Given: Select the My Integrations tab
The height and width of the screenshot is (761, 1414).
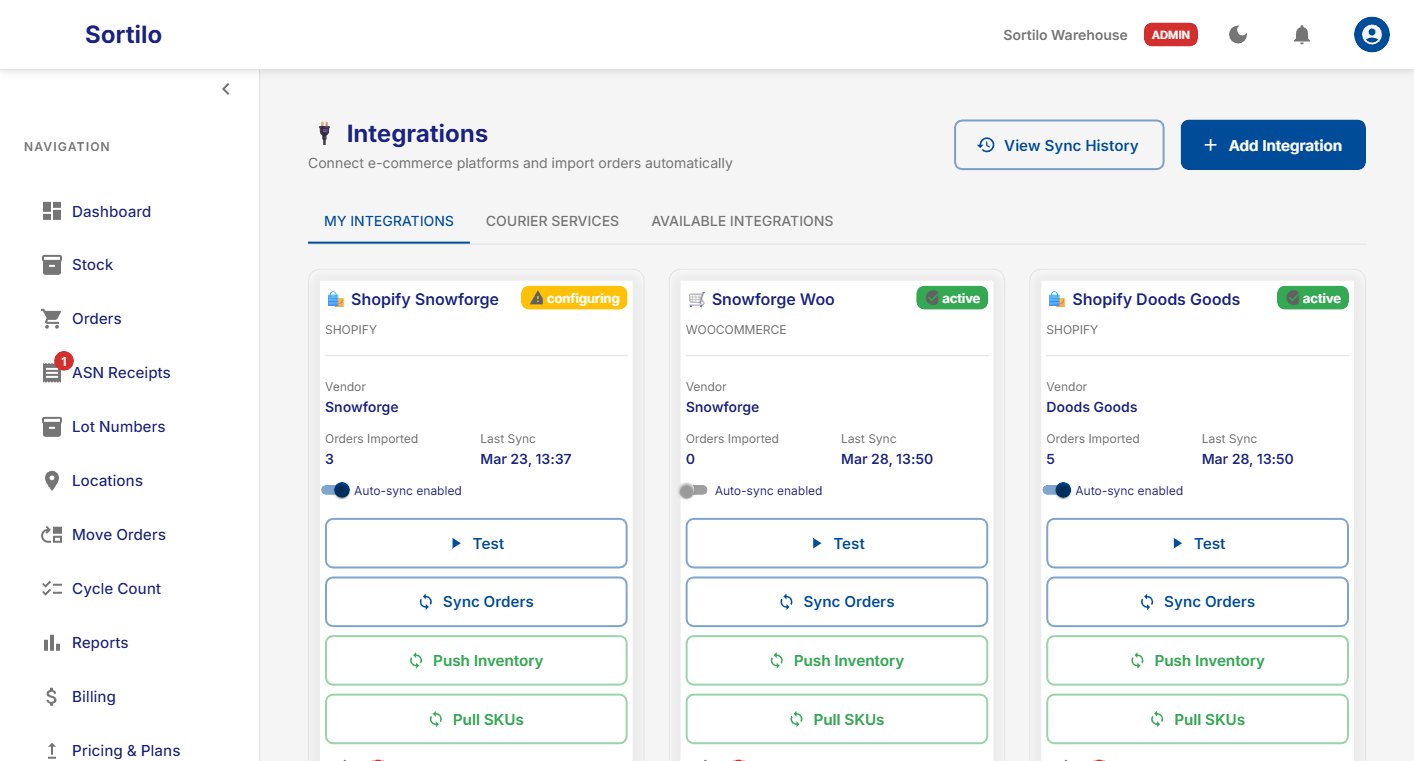Looking at the screenshot, I should pyautogui.click(x=389, y=221).
